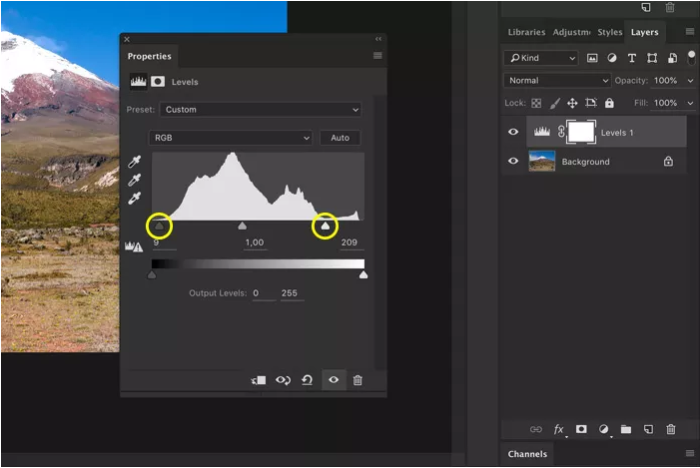
Task: Click the layer mask icon in Properties
Action: point(158,82)
